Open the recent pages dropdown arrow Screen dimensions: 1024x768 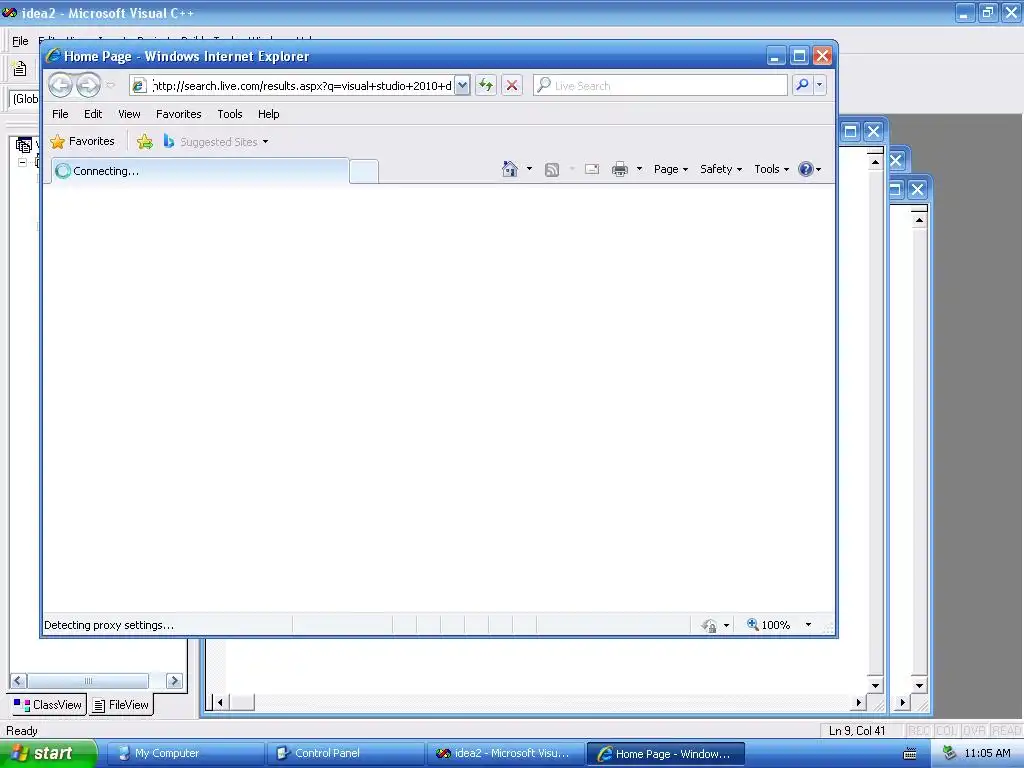[x=110, y=86]
